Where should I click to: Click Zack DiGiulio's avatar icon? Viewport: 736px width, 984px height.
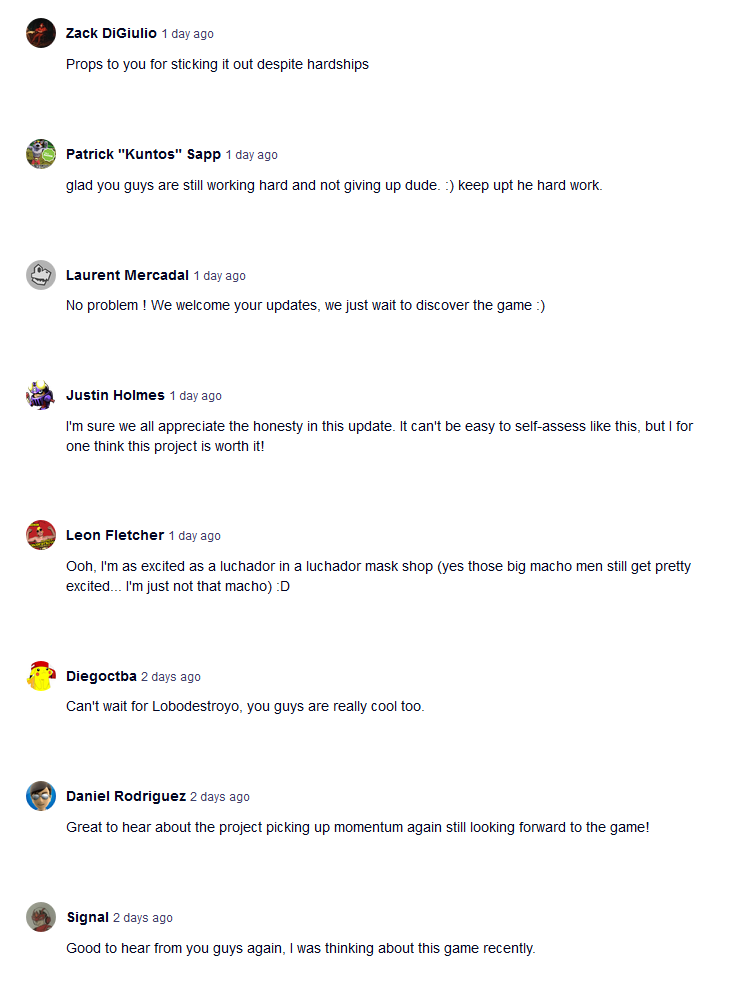click(x=41, y=34)
